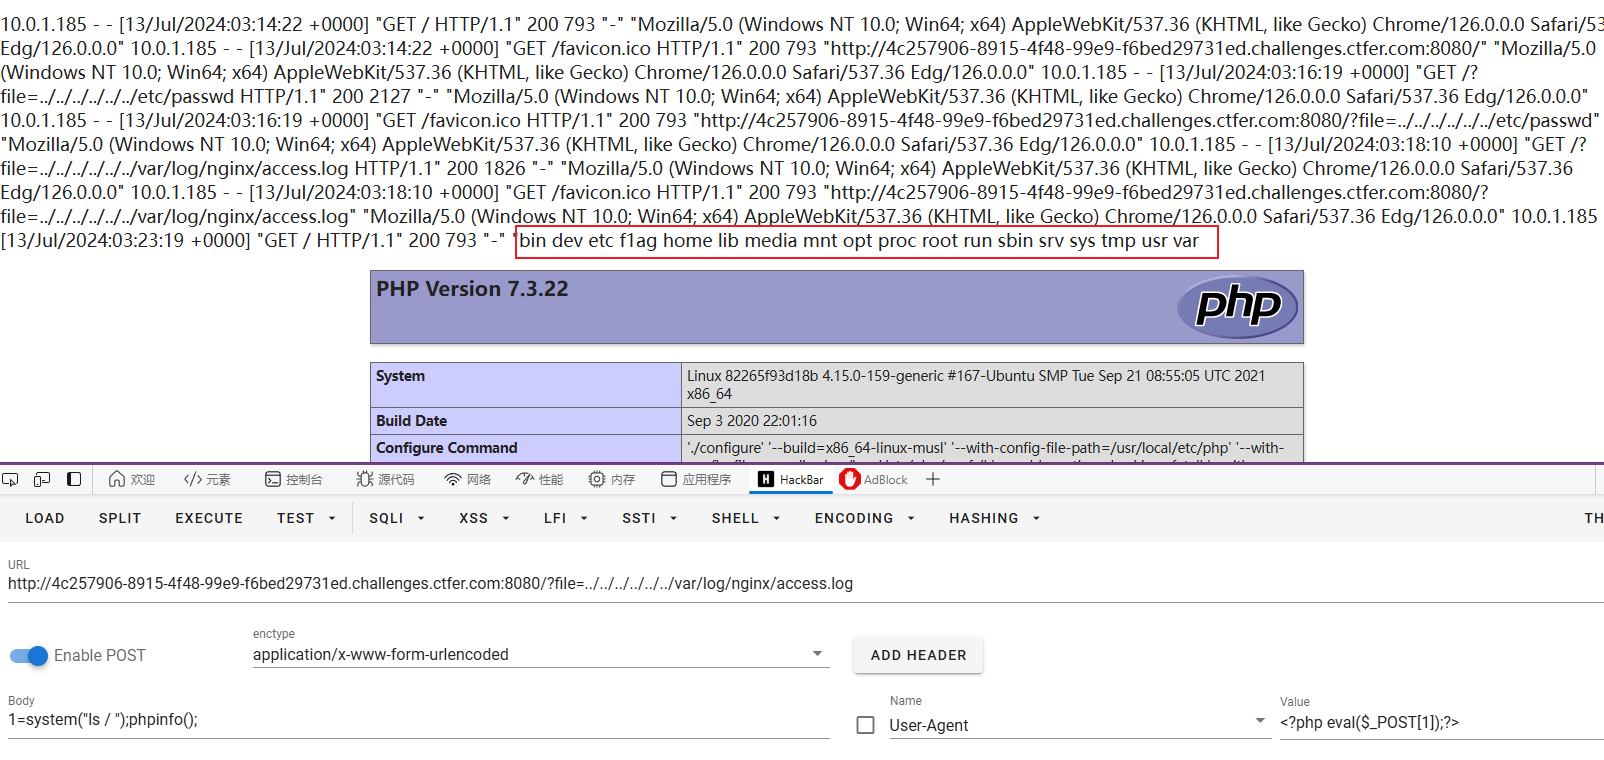Open the 内存 (Memory) DevTools tab
This screenshot has height=760, width=1604.
point(612,480)
